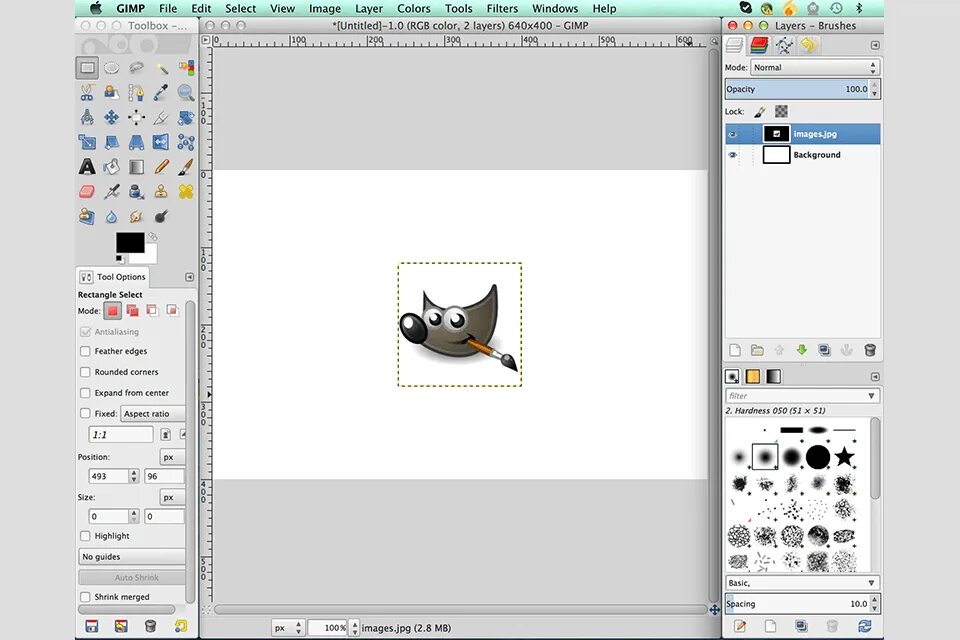Select the Select by Color tool

tap(186, 68)
